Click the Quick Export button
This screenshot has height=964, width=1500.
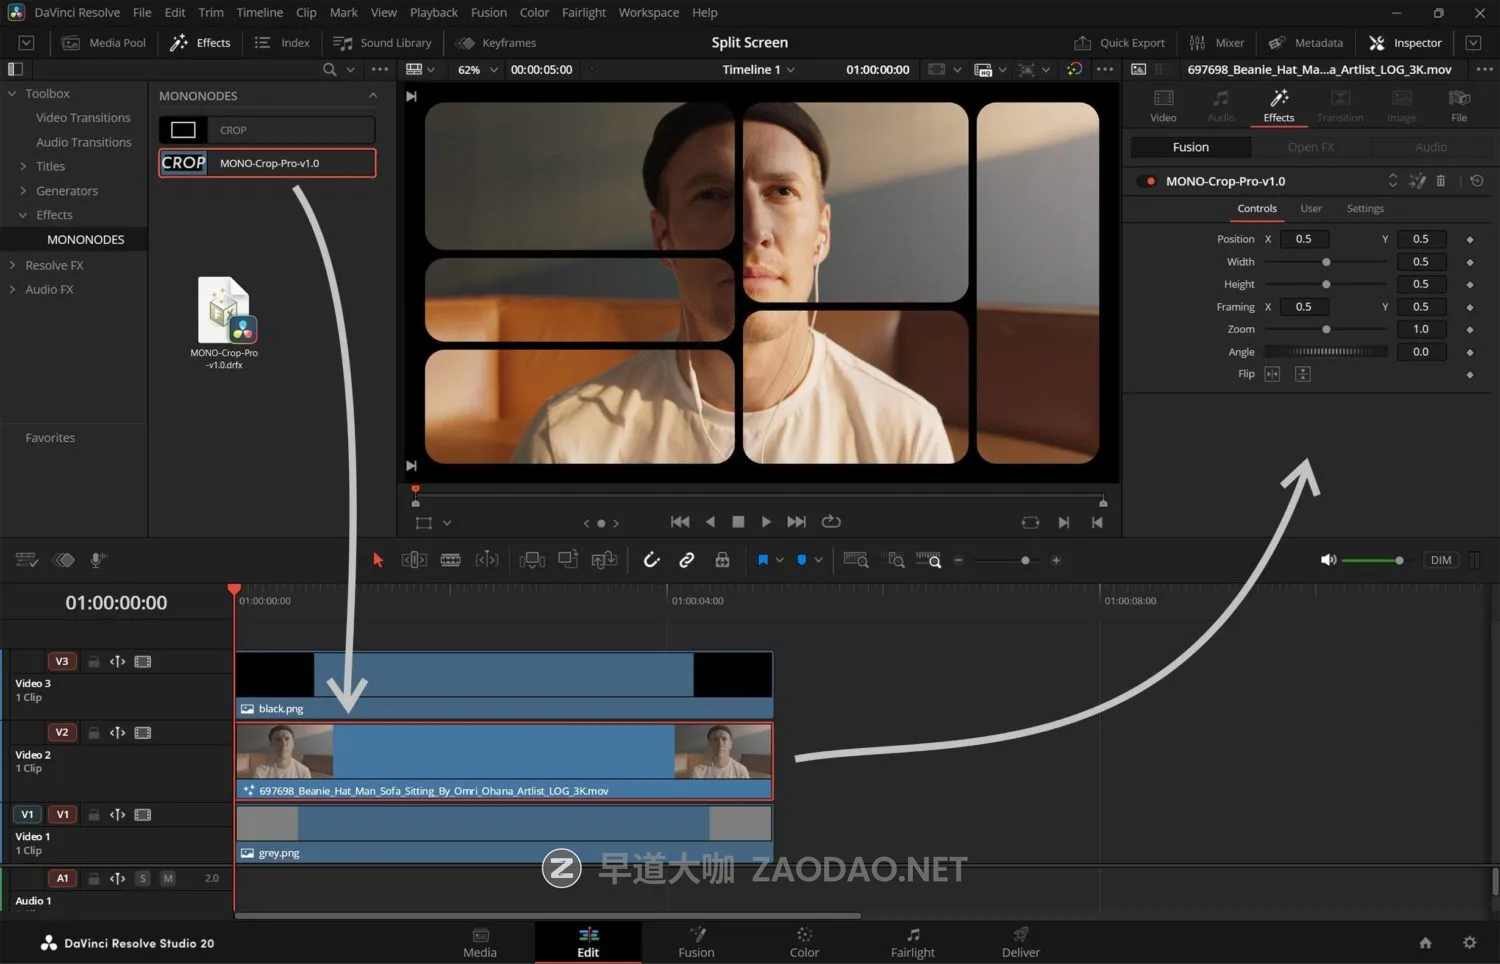1120,43
